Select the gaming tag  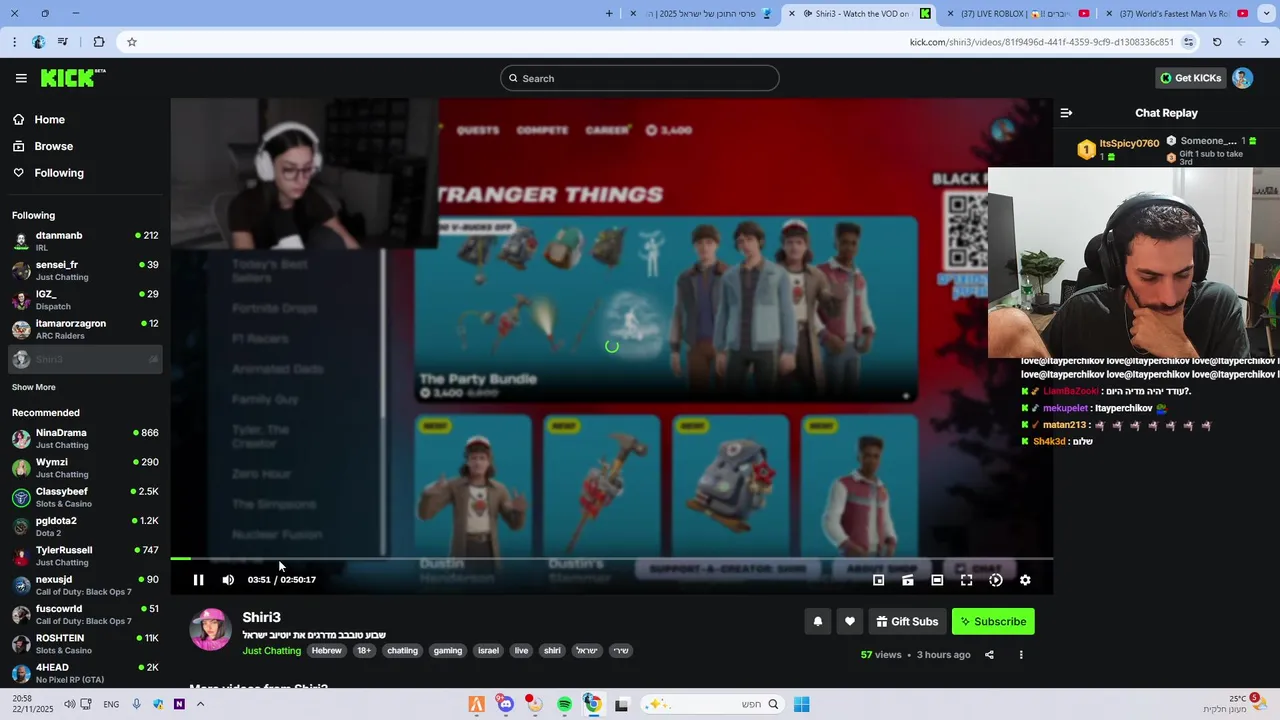point(448,651)
